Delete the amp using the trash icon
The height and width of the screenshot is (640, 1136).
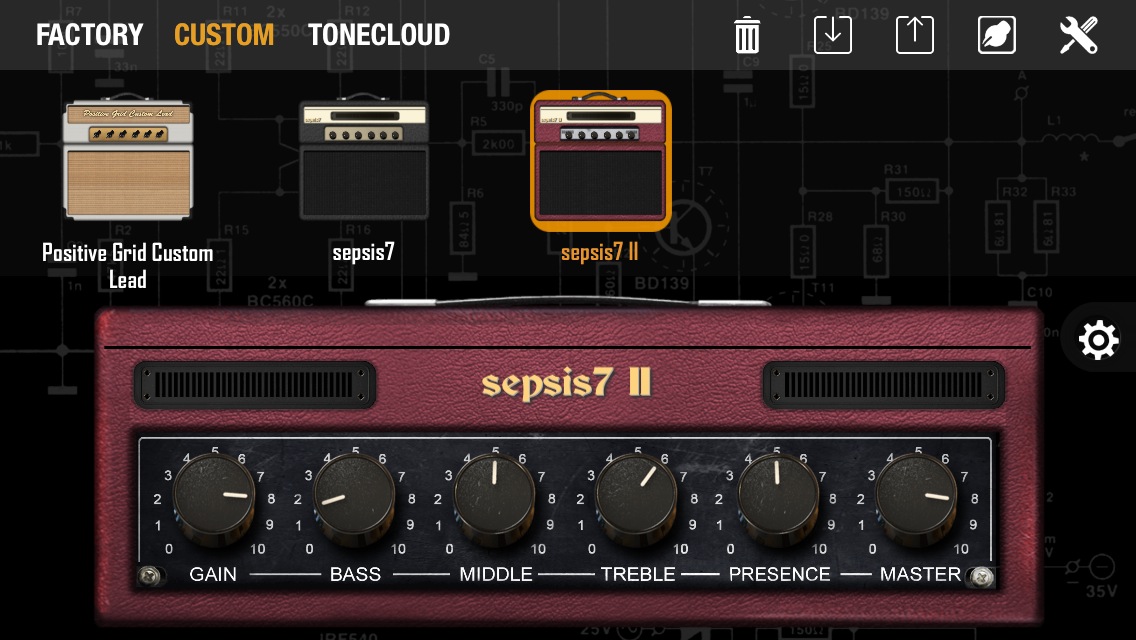tap(747, 36)
